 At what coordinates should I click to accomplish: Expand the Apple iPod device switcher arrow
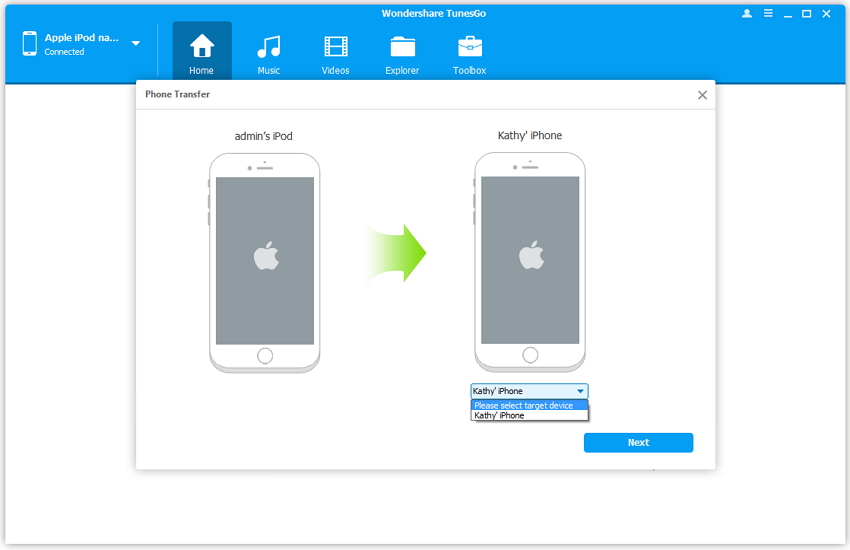136,44
